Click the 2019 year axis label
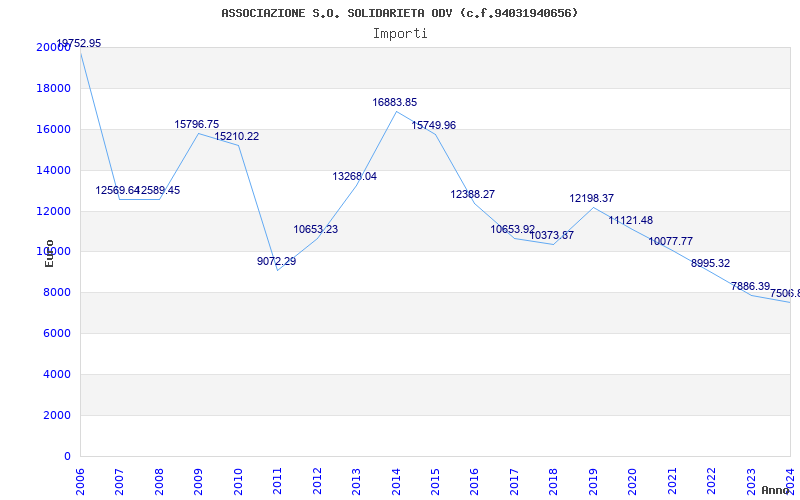800x500 pixels. (x=593, y=482)
